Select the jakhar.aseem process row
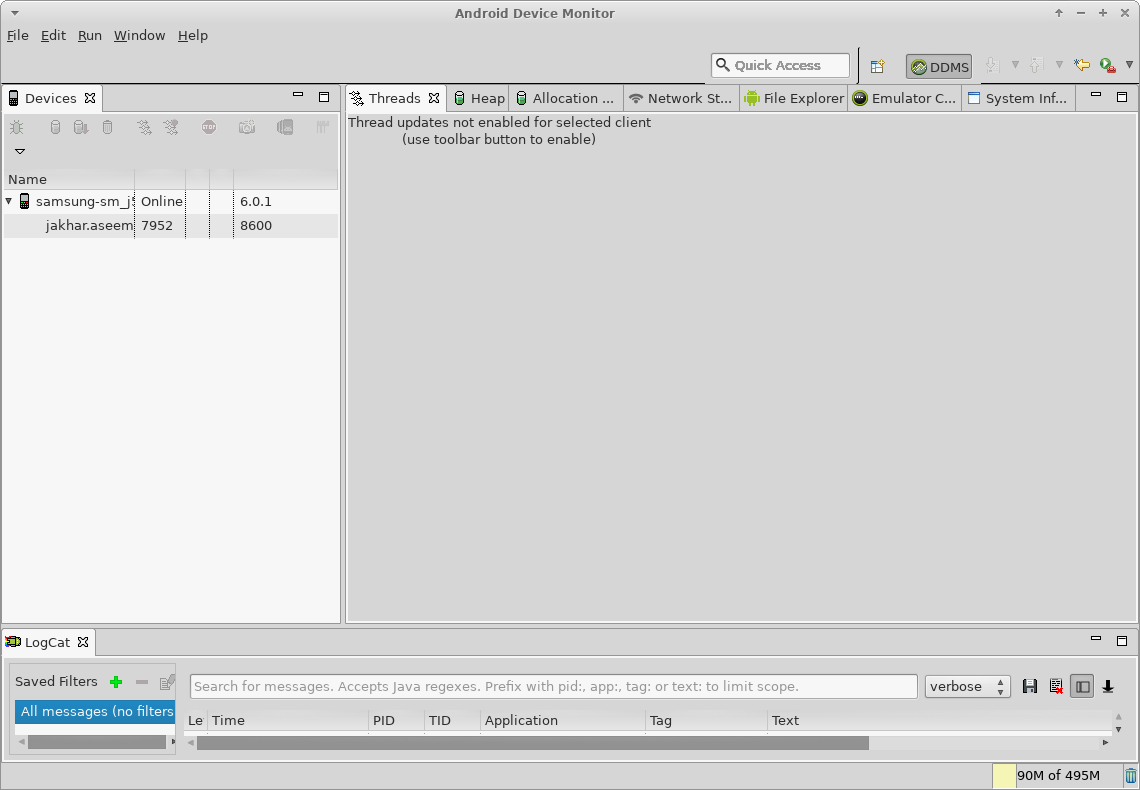The height and width of the screenshot is (790, 1140). 89,226
